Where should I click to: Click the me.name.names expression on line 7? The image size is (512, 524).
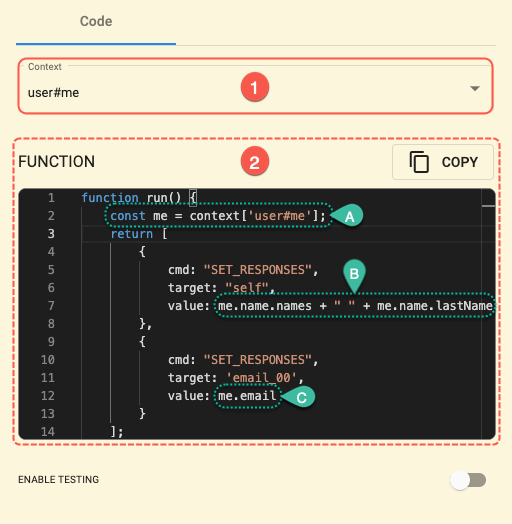point(265,306)
